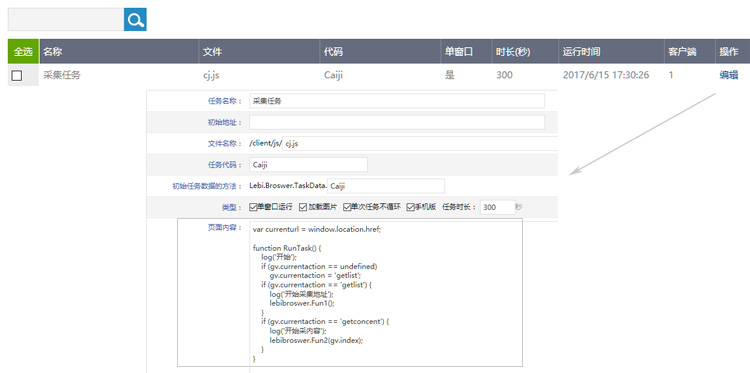Focus the 文件名称 input containing cj.js

tap(420, 143)
